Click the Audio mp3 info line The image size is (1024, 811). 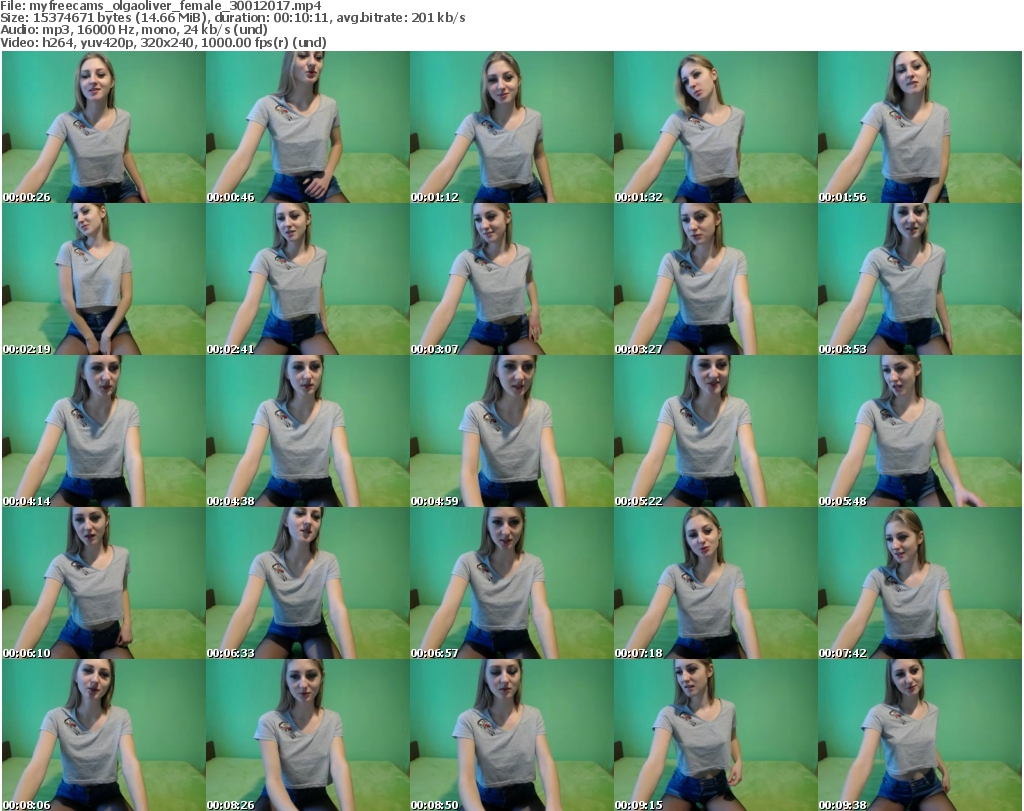(x=134, y=30)
